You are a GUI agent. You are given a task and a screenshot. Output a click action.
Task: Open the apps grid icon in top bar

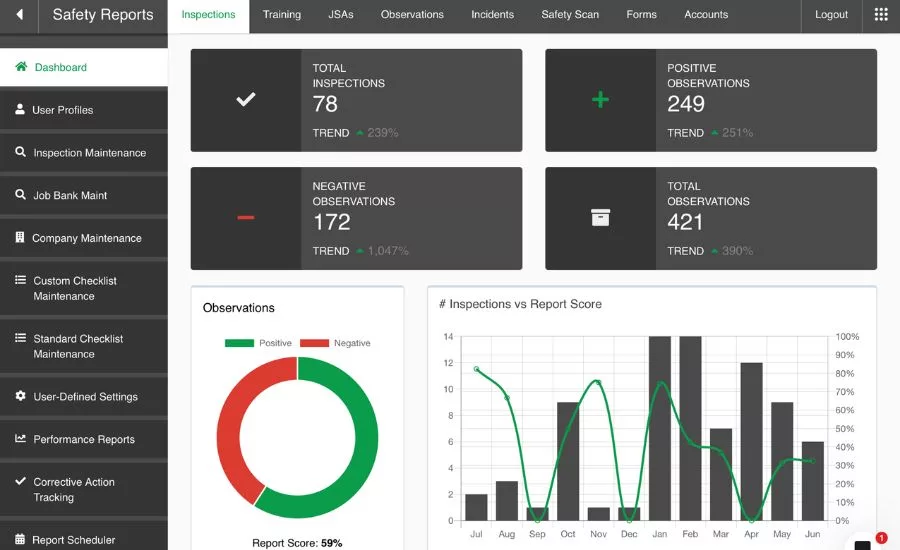[x=880, y=15]
